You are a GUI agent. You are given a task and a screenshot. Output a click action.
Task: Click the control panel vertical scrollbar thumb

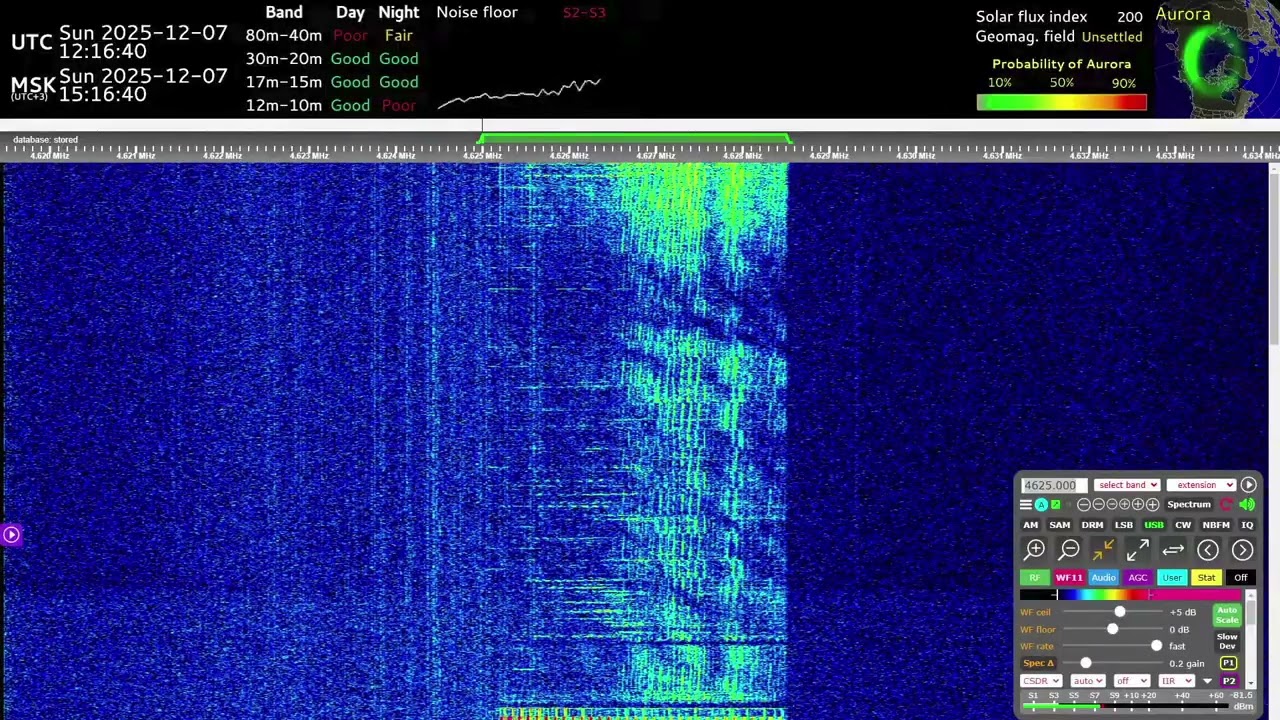(1251, 612)
